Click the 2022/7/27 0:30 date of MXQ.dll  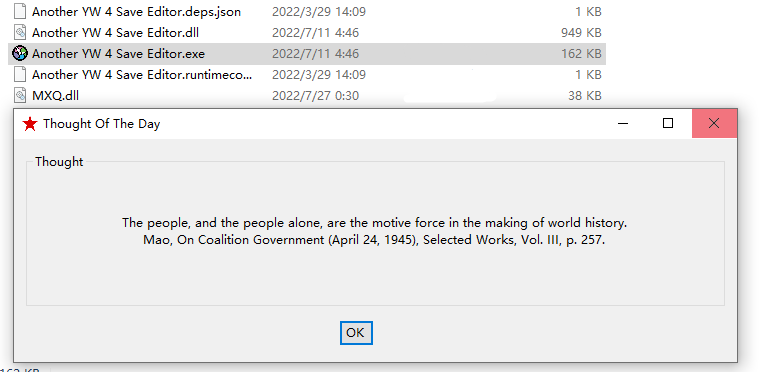[x=315, y=95]
